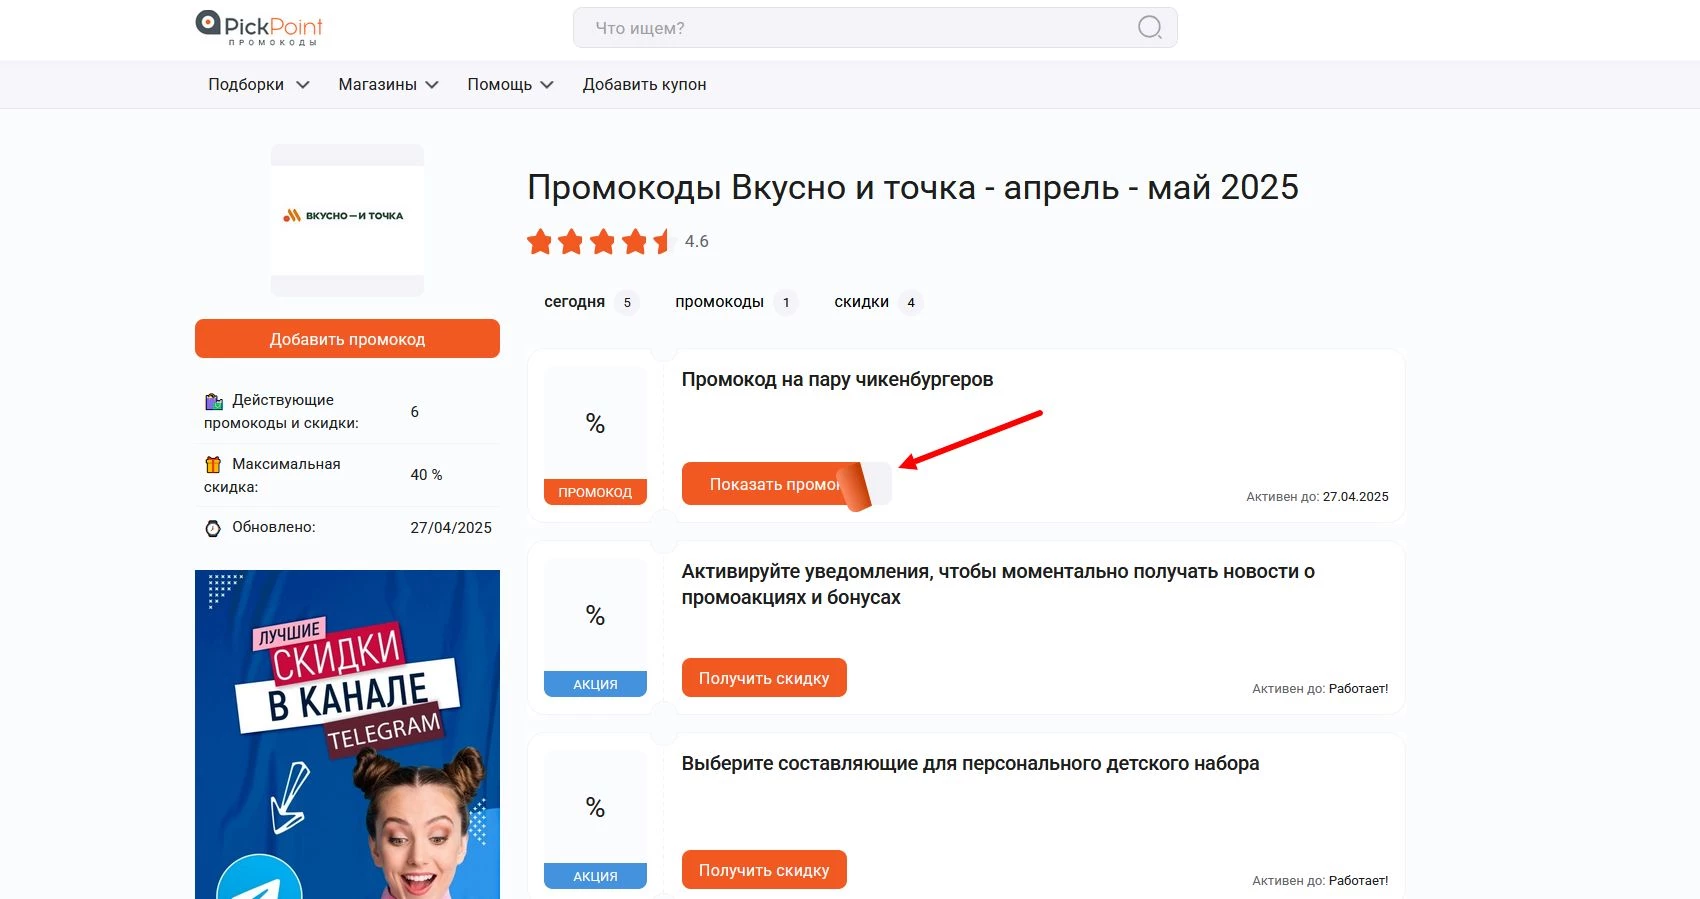Expand the Подборки menu
This screenshot has height=899, width=1700.
(258, 85)
